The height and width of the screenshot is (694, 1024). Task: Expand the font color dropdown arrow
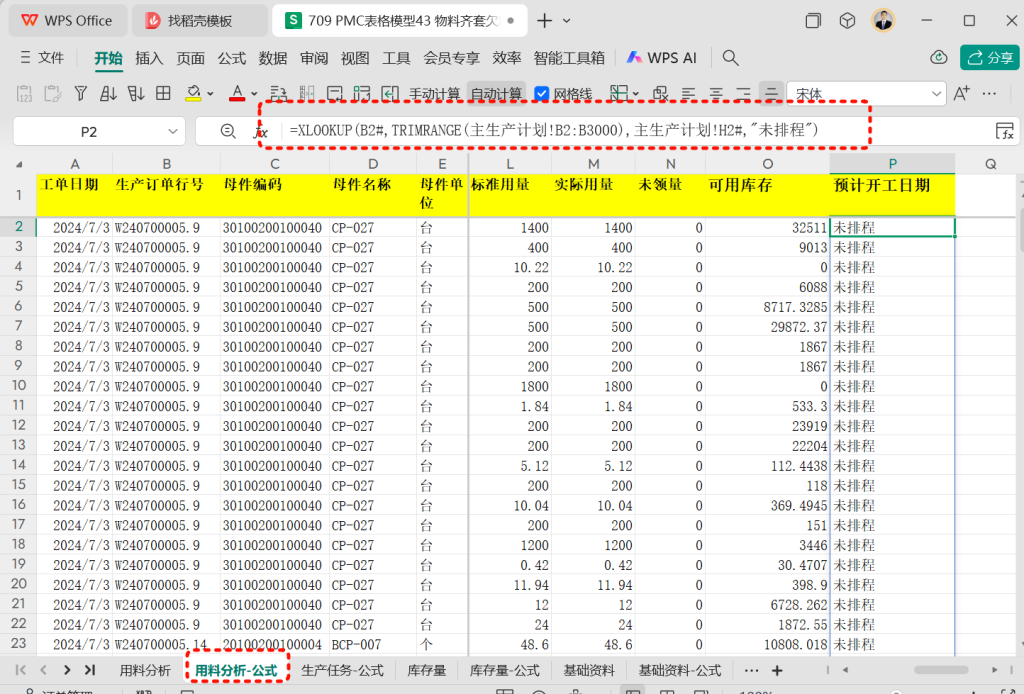(254, 94)
